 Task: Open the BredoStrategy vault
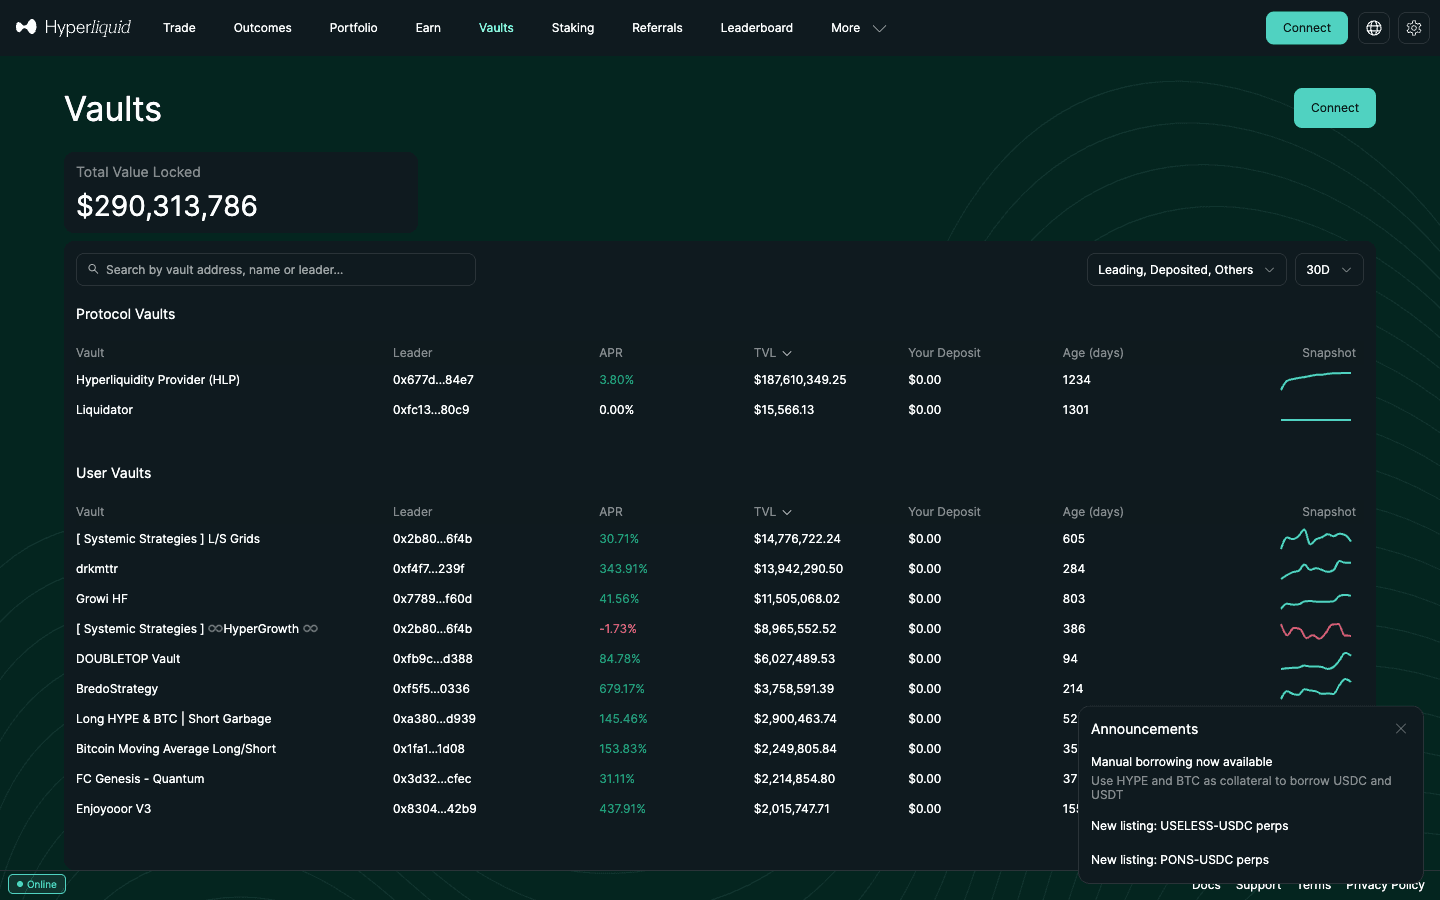[x=117, y=689]
